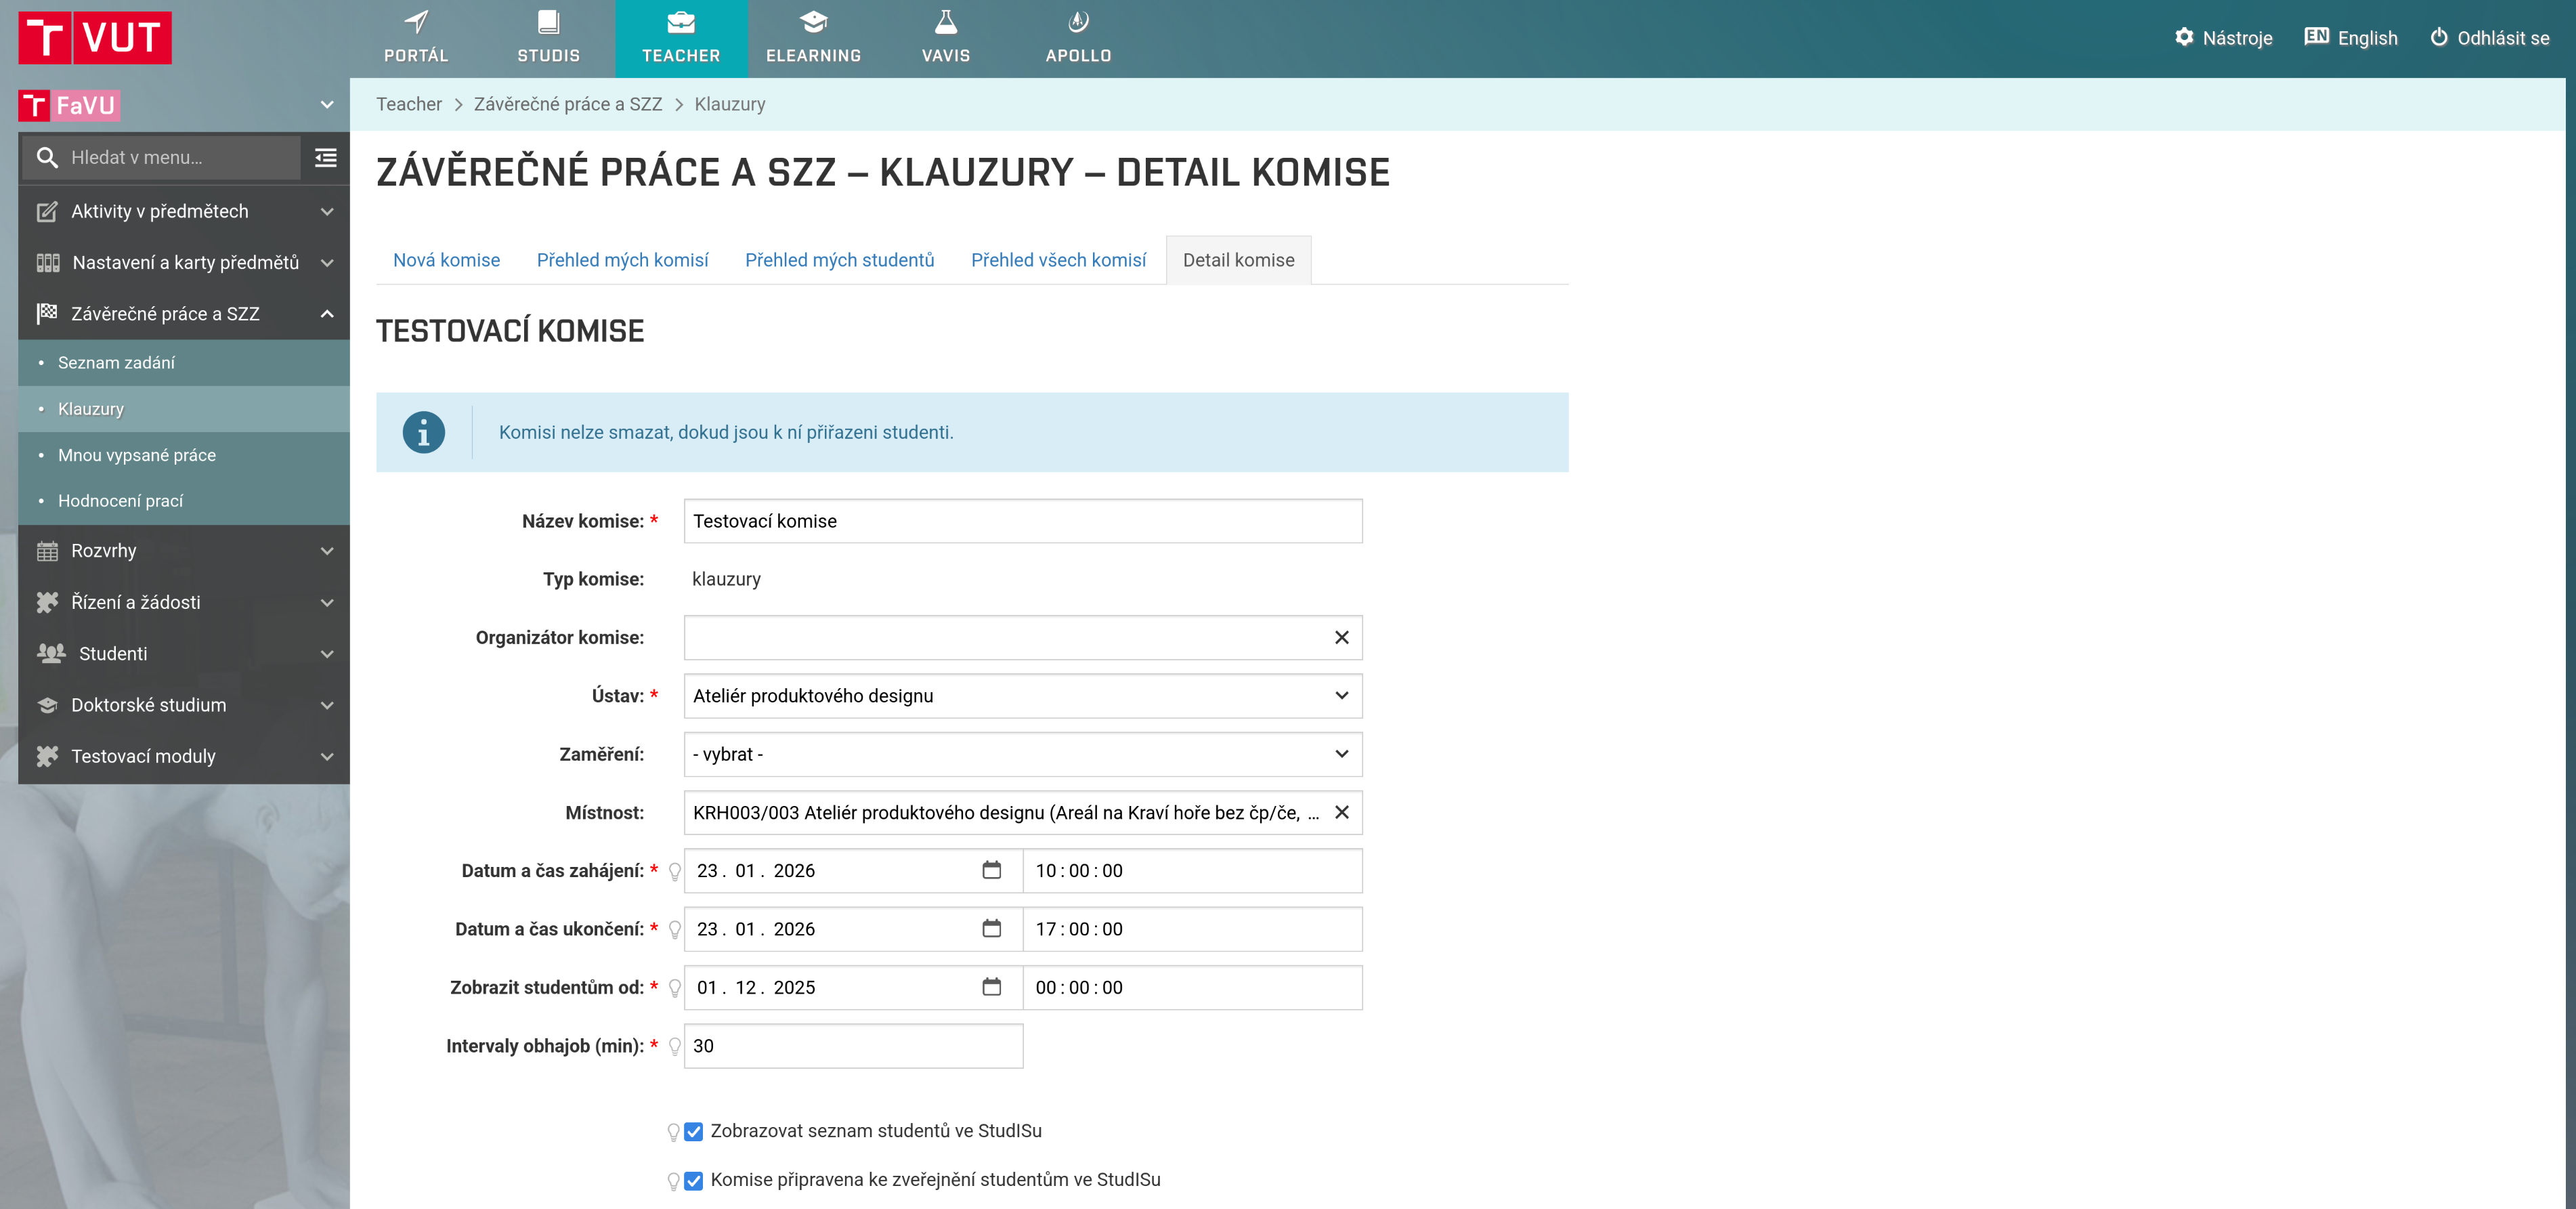The width and height of the screenshot is (2576, 1209).
Task: Expand Testovací moduly menu chevron
Action: [327, 756]
